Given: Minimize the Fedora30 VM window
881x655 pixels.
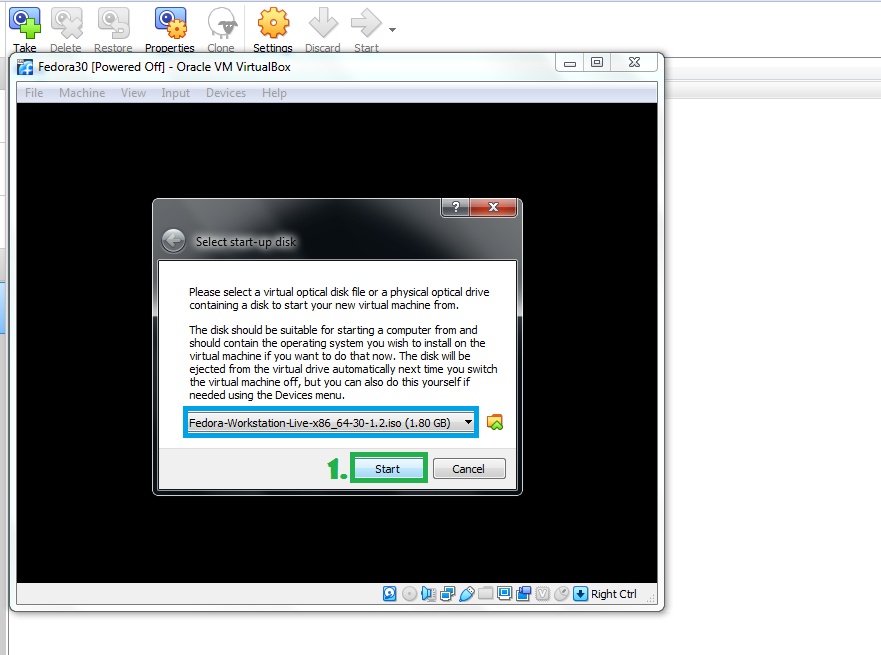Looking at the screenshot, I should pos(570,62).
